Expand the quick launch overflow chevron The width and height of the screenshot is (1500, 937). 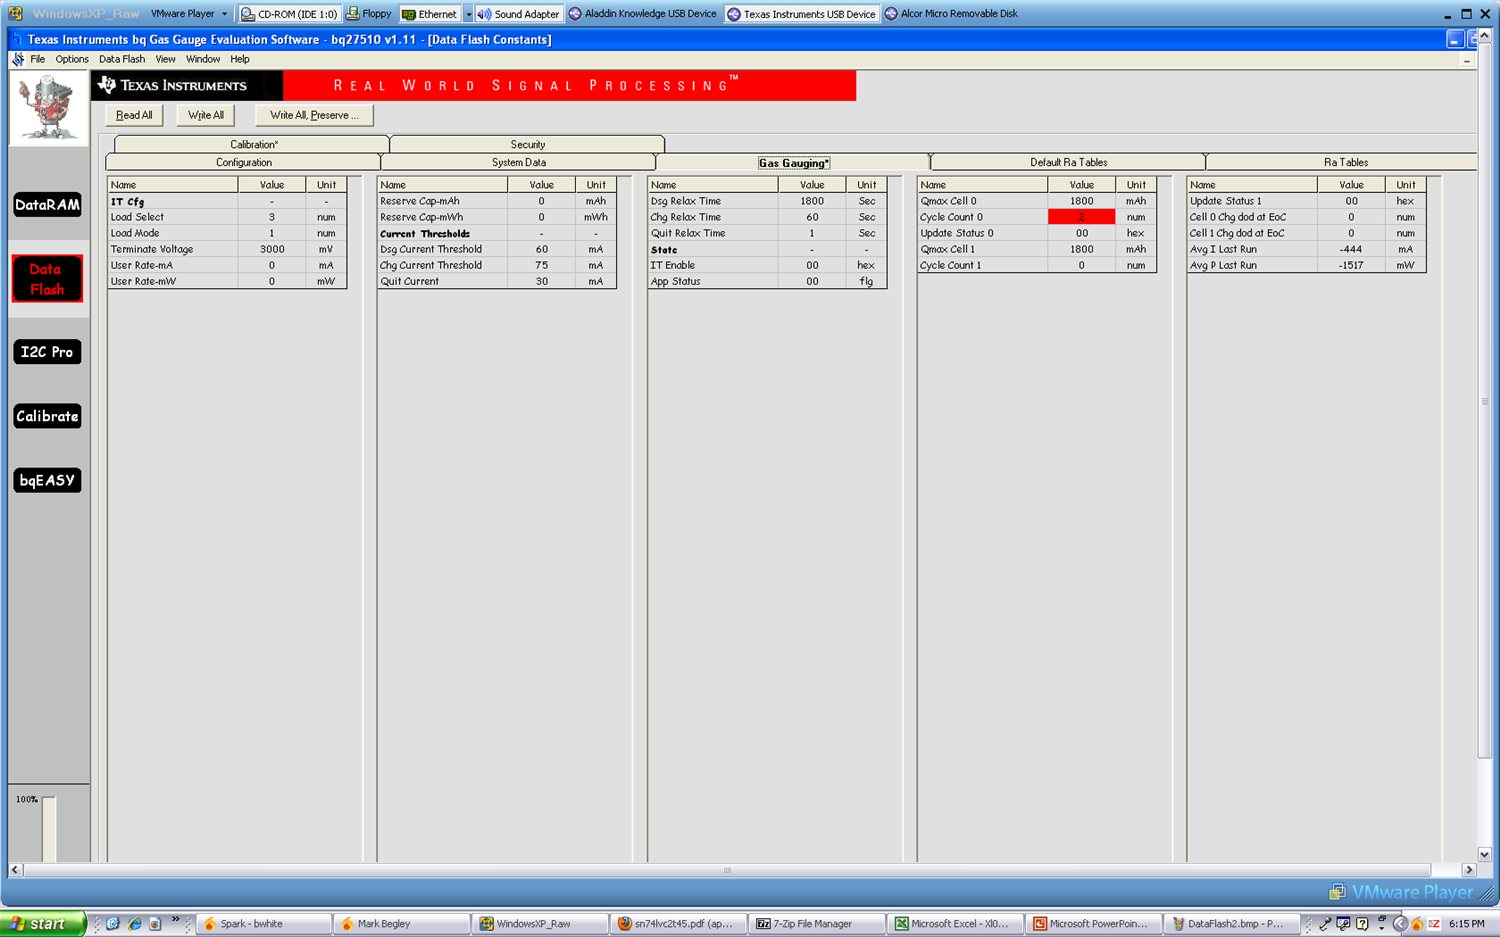point(176,920)
